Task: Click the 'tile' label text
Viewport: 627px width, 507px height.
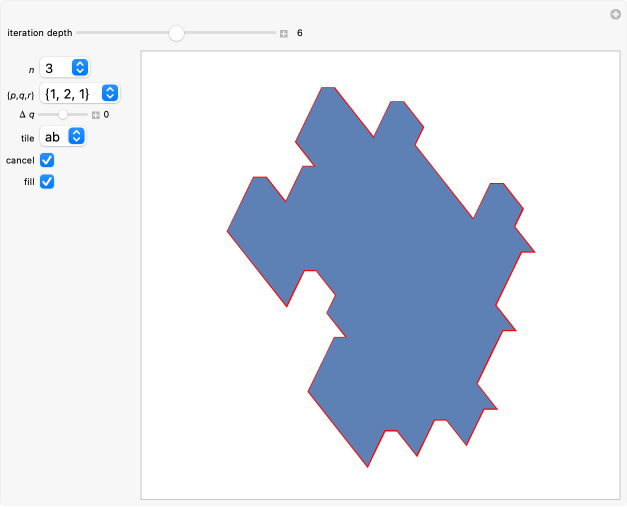Action: [27, 137]
